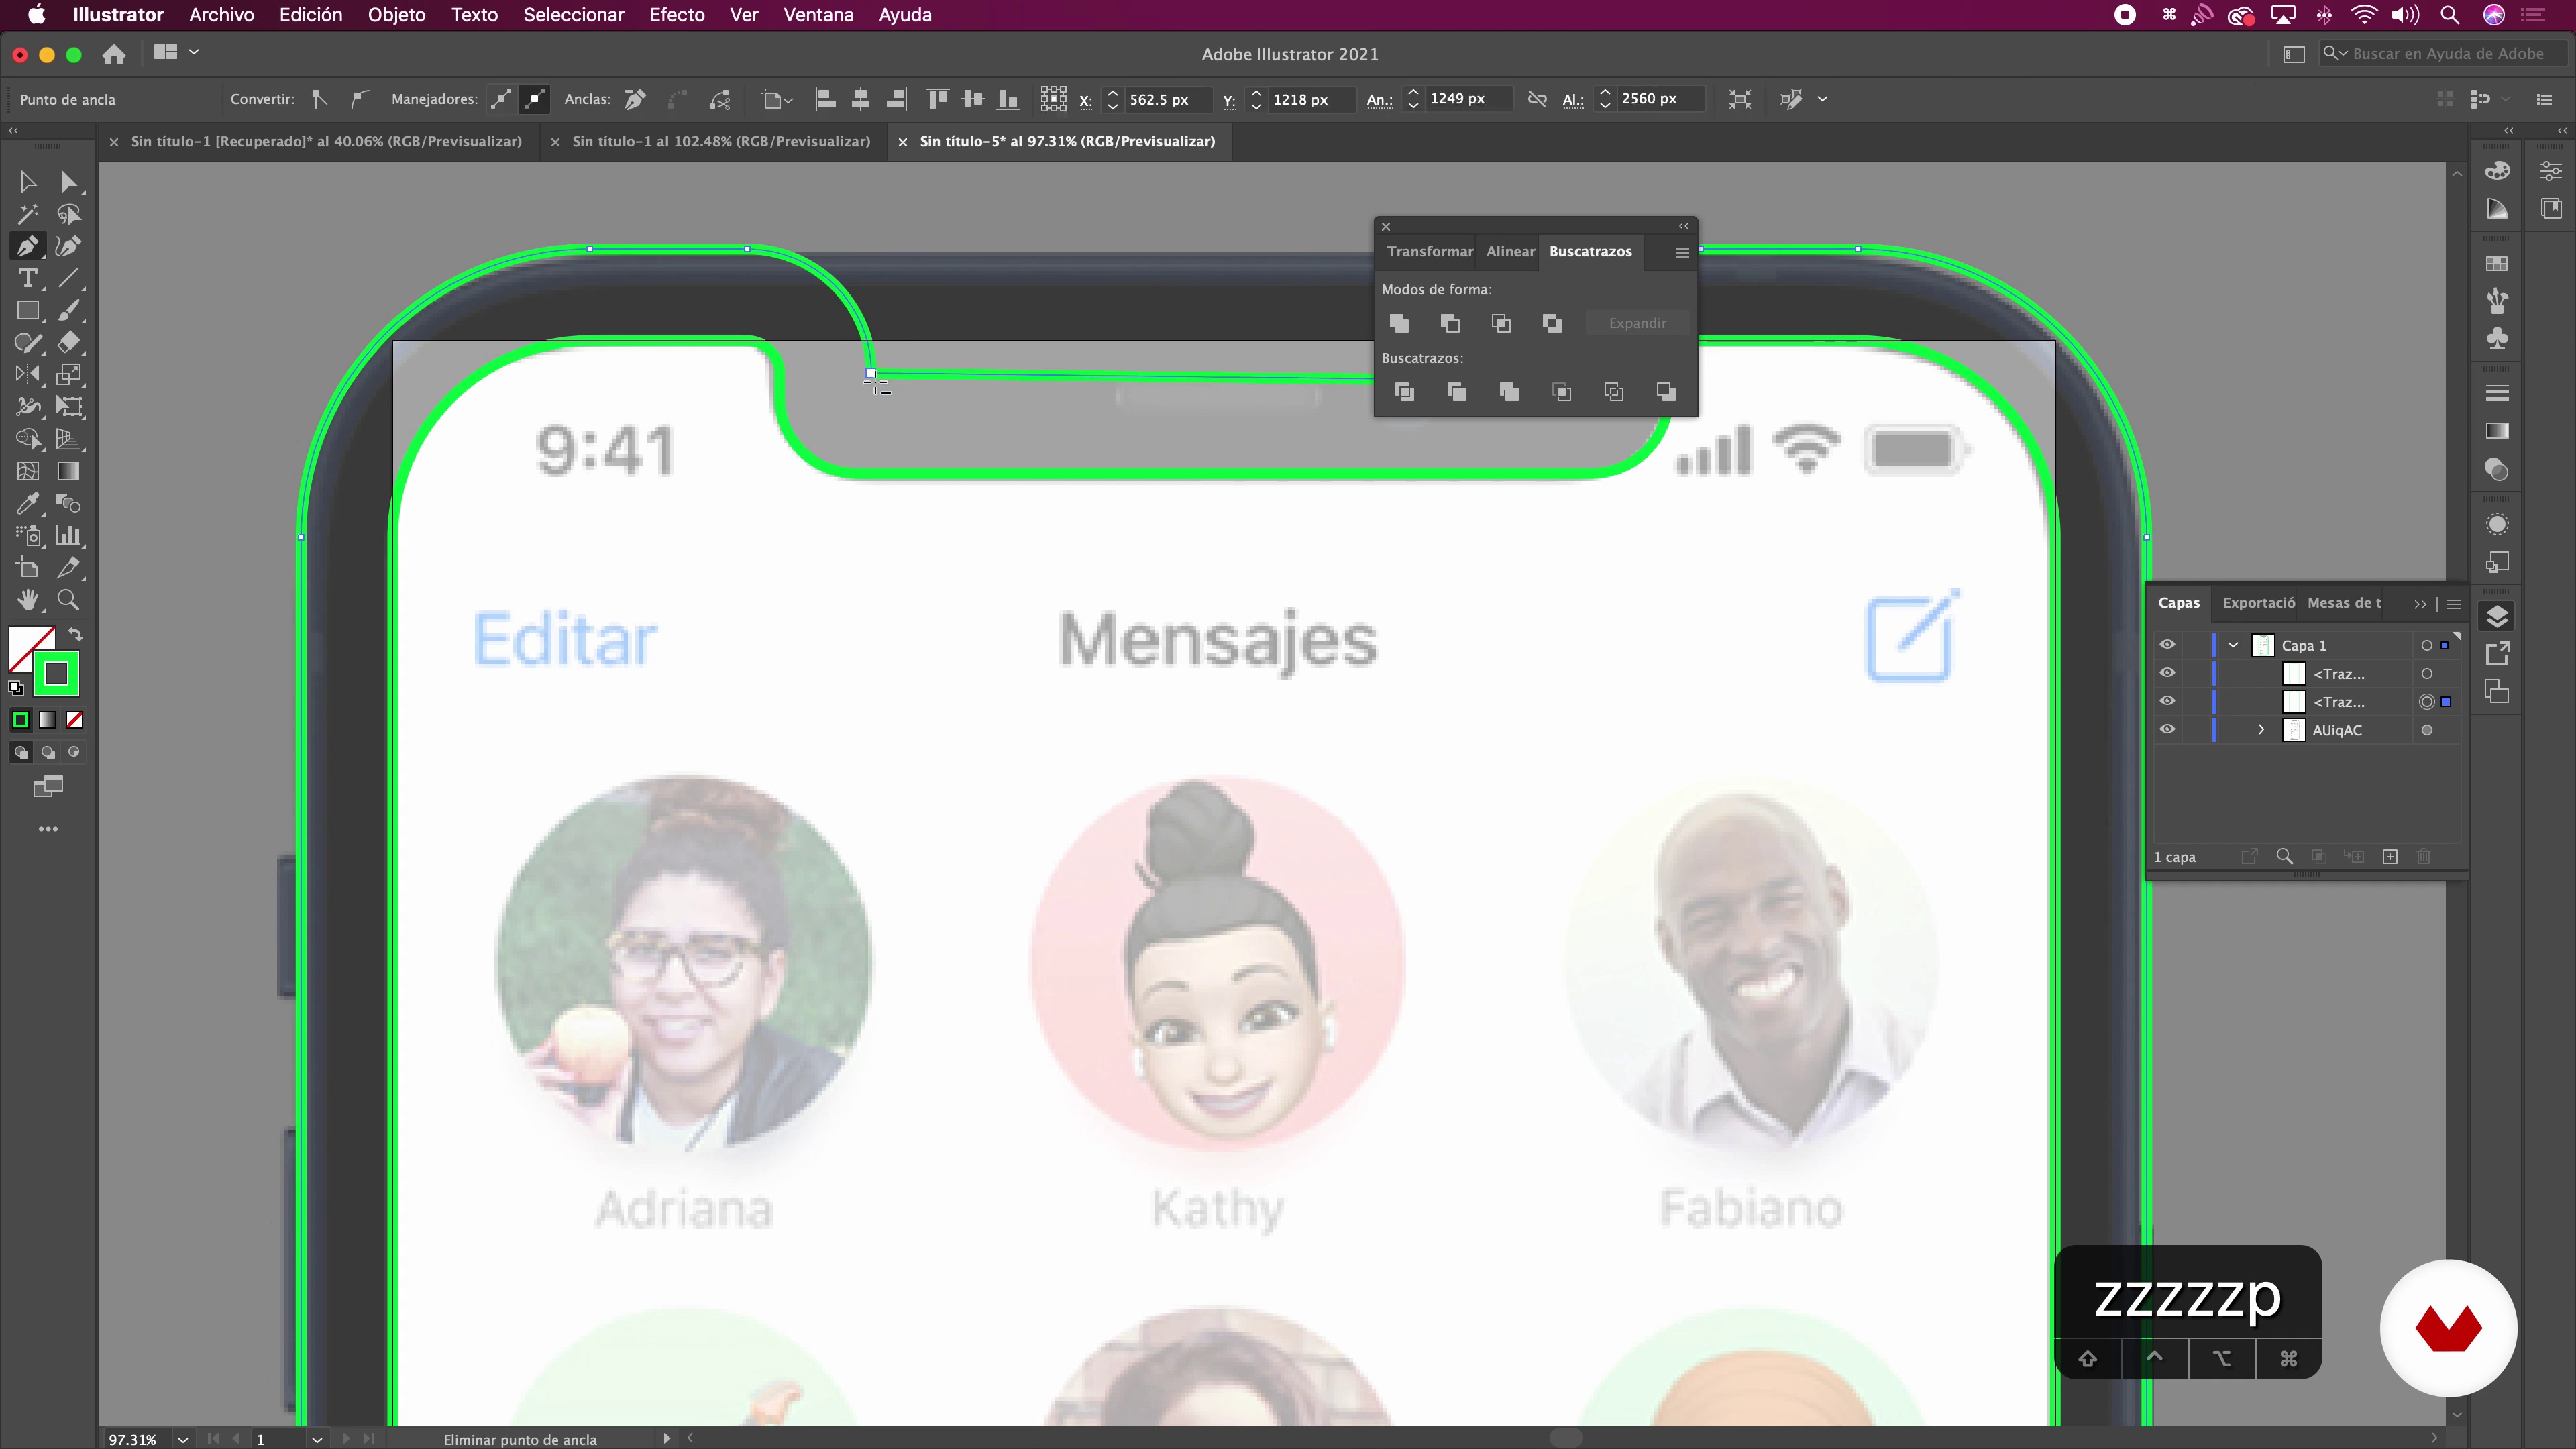The image size is (2576, 1449).
Task: Select the Direct Selection tool
Action: pyautogui.click(x=68, y=182)
